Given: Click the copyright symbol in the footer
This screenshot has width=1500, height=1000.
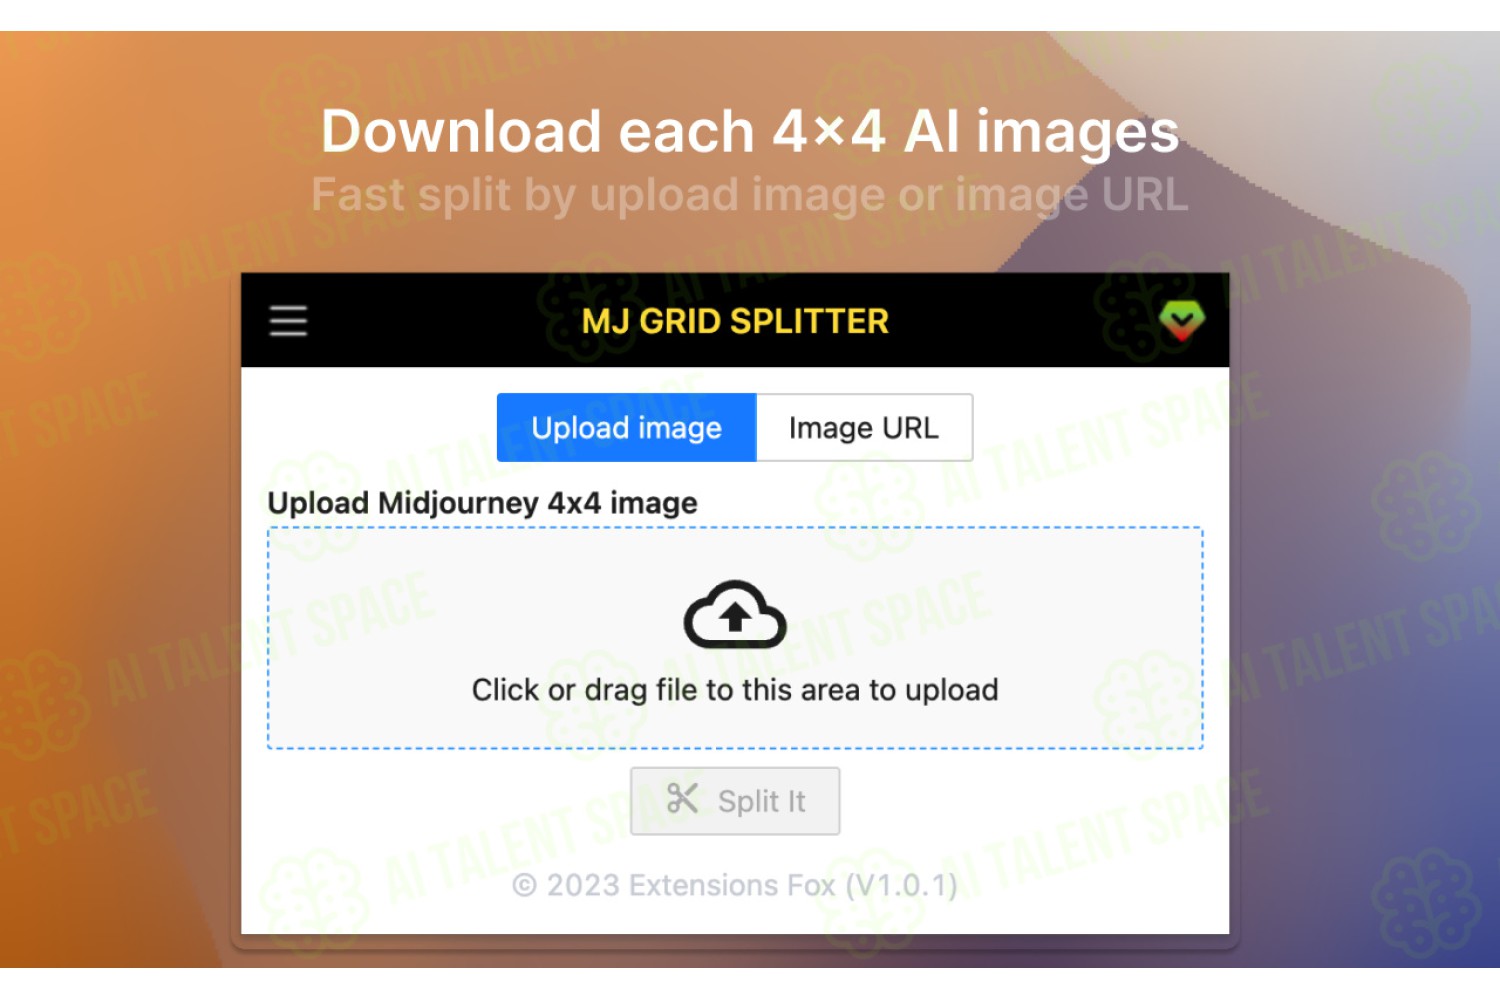Looking at the screenshot, I should pyautogui.click(x=524, y=885).
